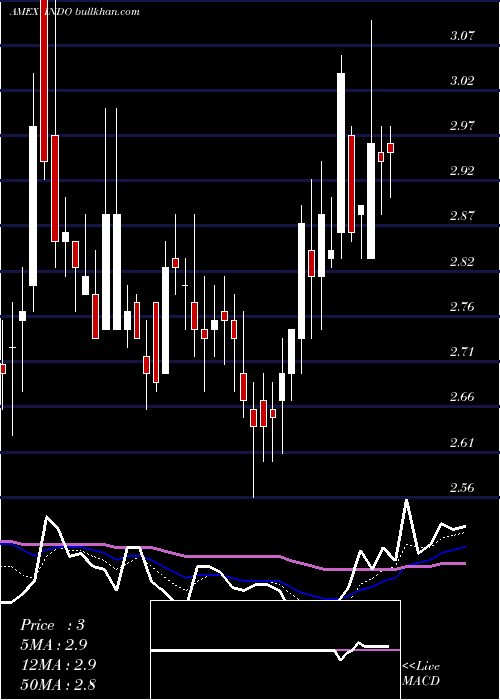Click the 'Price : 3' readout
The height and width of the screenshot is (700, 500).
click(x=52, y=625)
